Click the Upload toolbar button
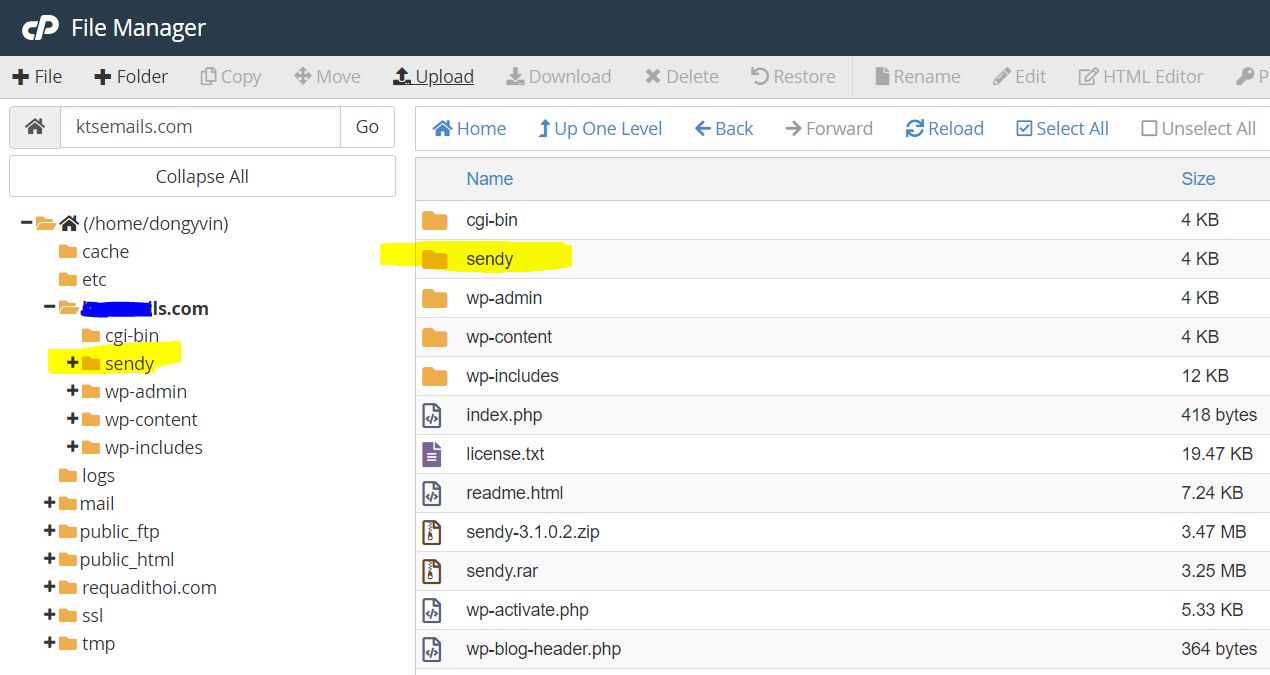The width and height of the screenshot is (1270, 675). (x=433, y=77)
